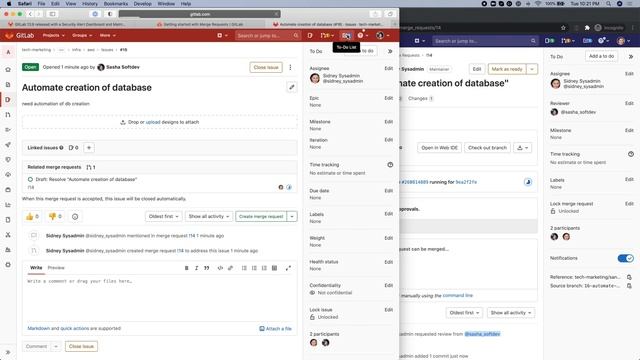Click Attach a file link
The image size is (640, 360).
(276, 329)
